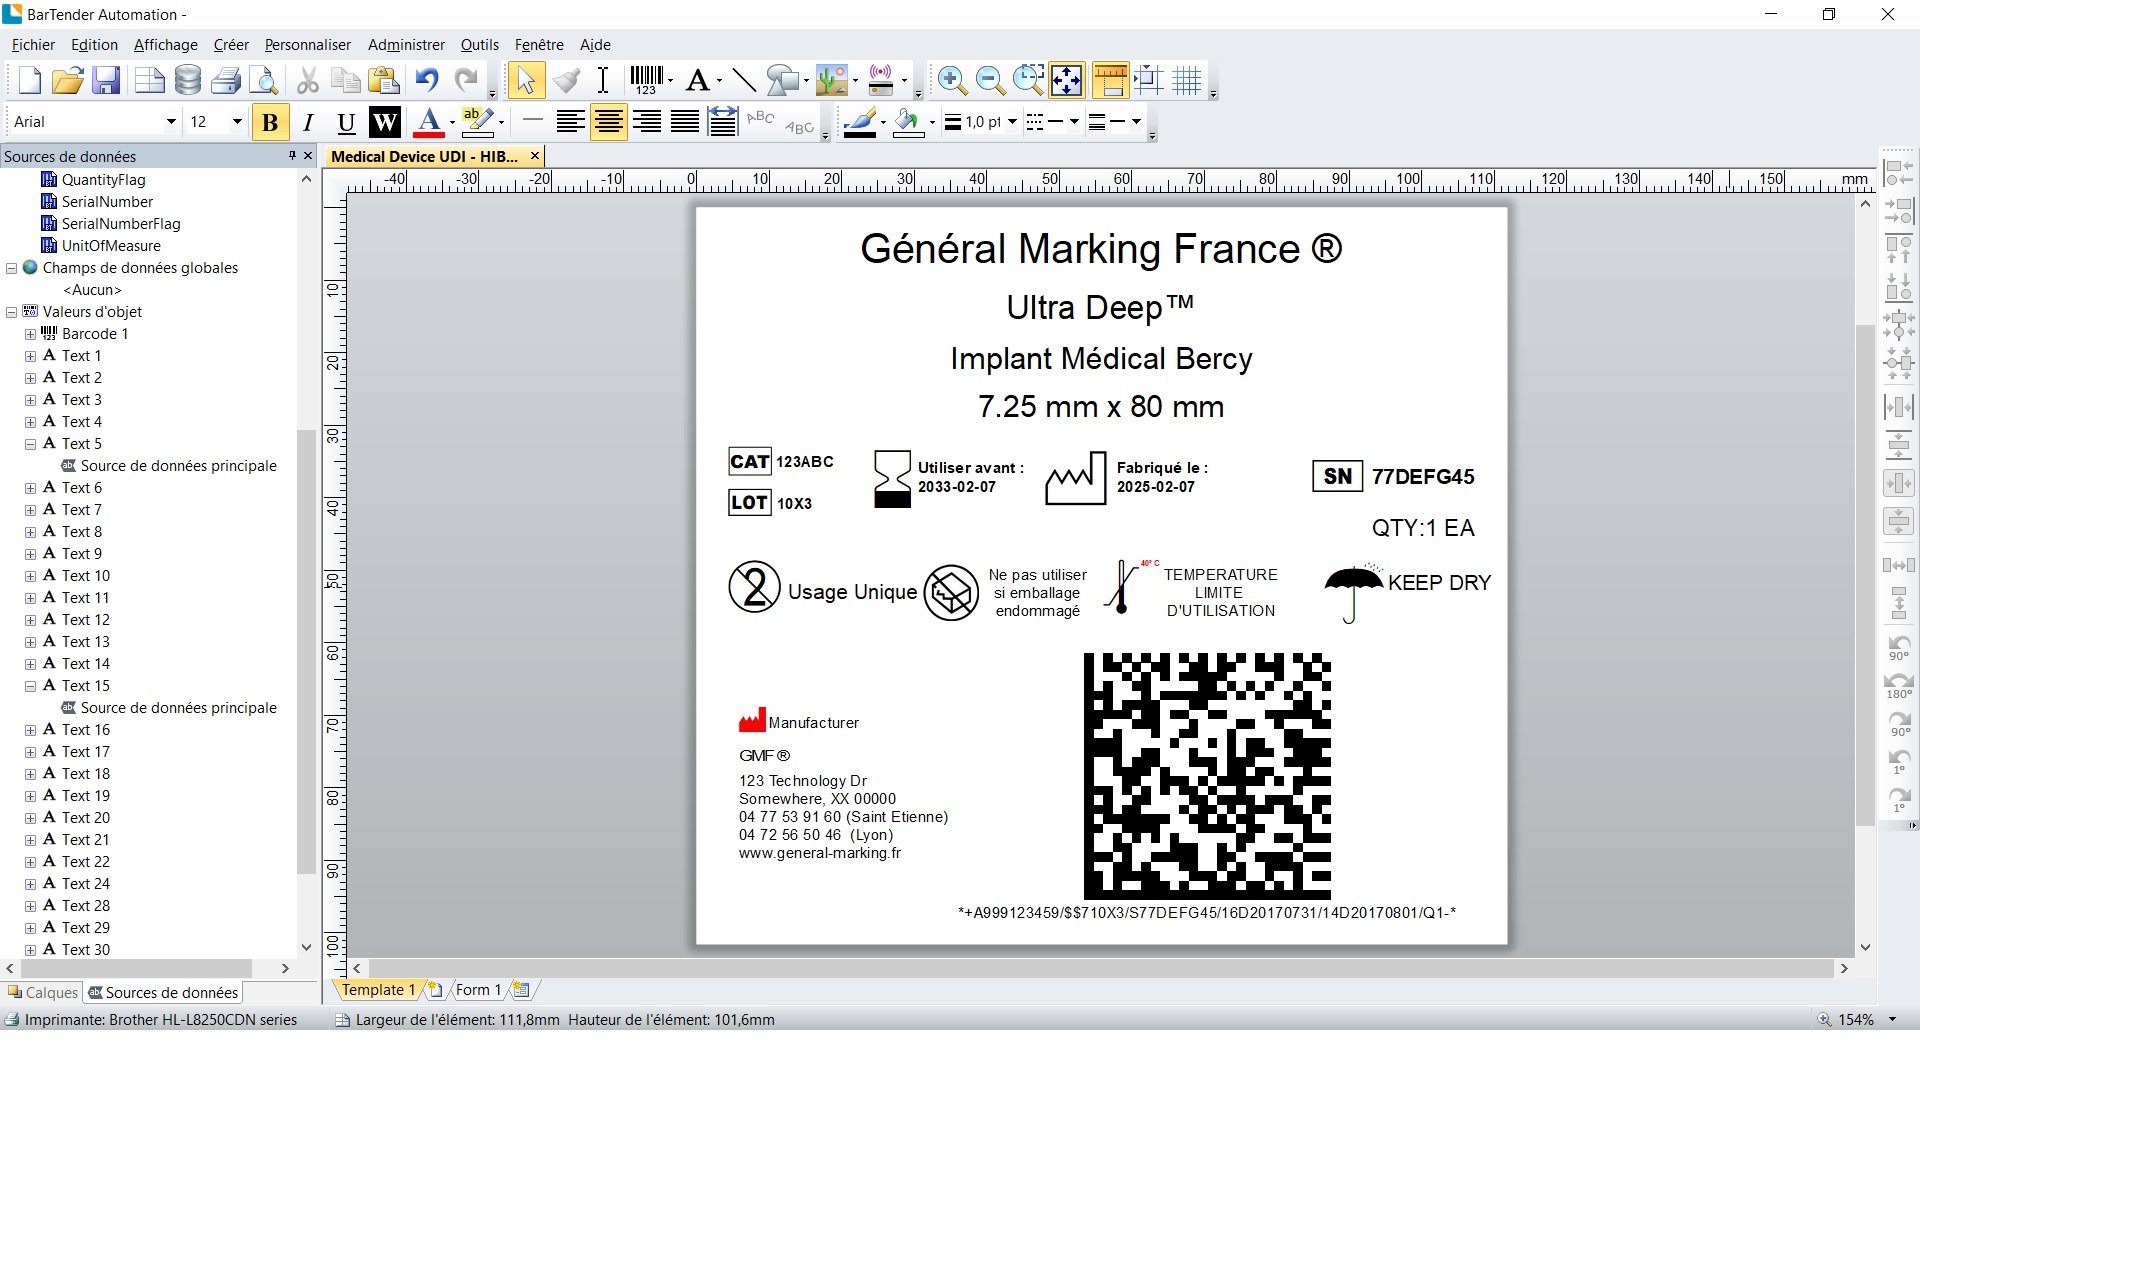Open the line thickness 1,0 pt dropdown
The image size is (2133, 1276).
click(1012, 122)
